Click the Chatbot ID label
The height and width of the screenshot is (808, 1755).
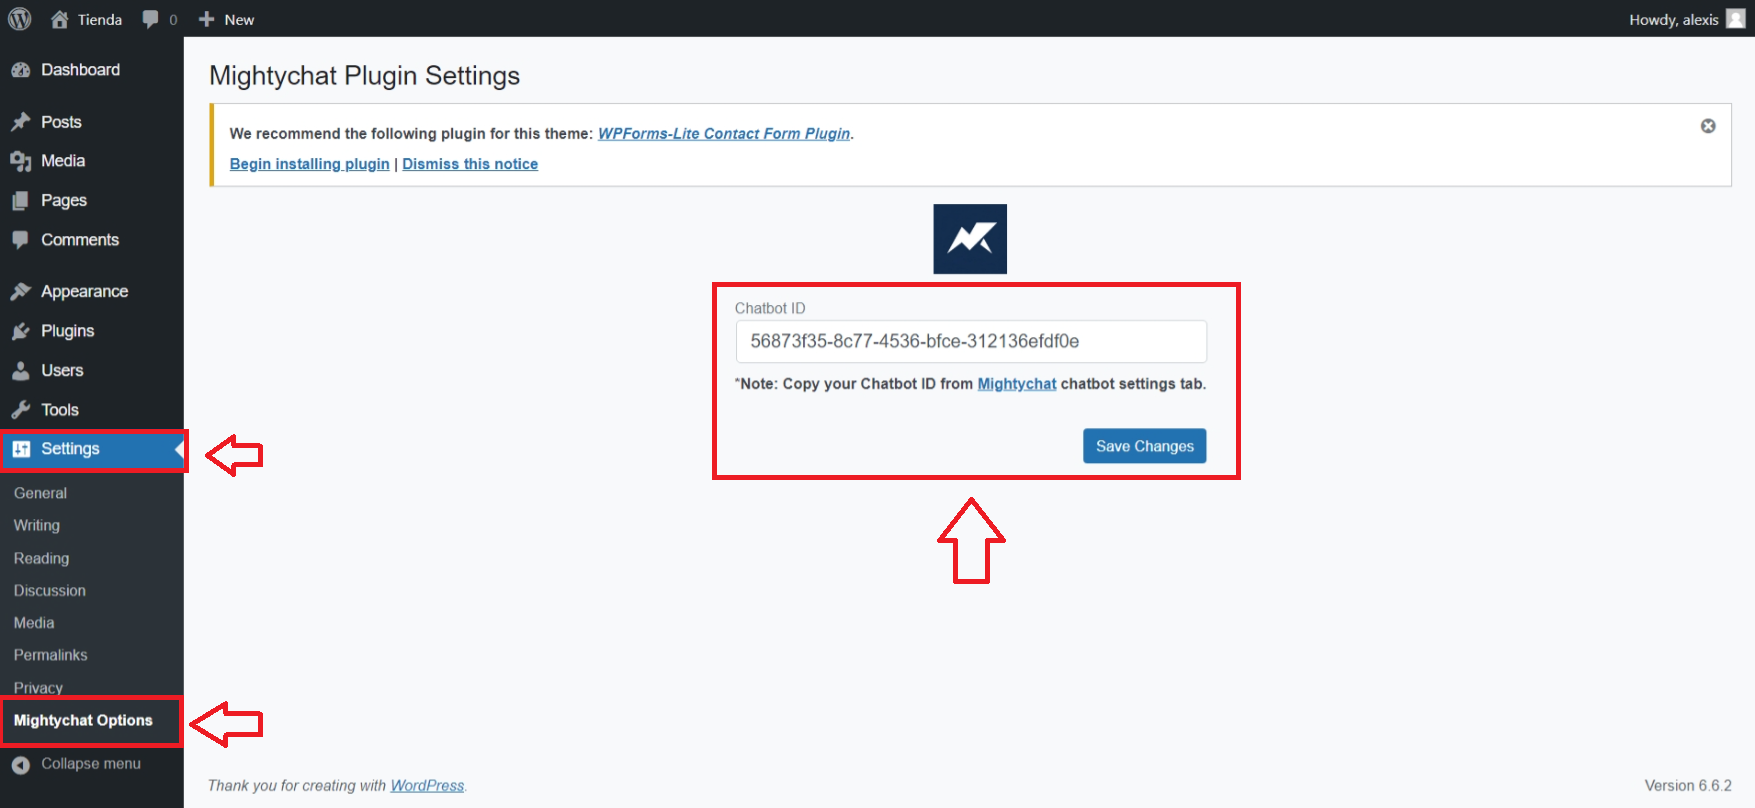tap(770, 308)
